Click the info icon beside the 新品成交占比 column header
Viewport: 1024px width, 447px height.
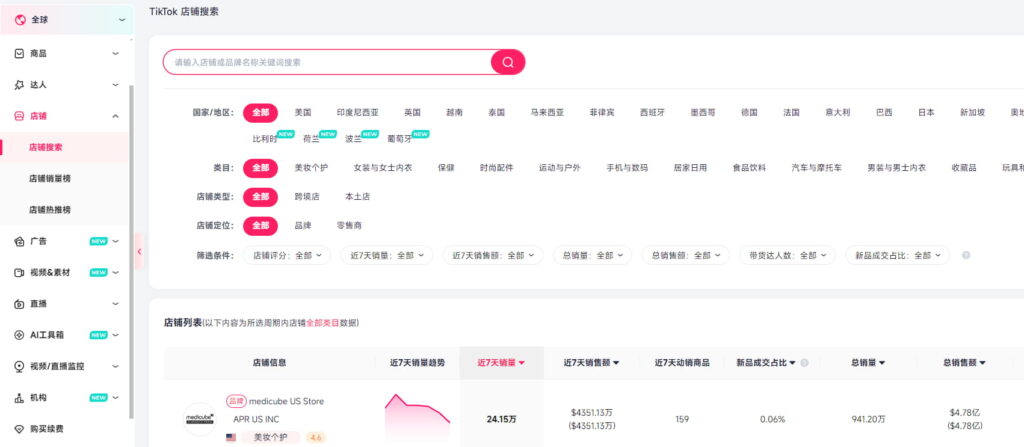click(804, 363)
